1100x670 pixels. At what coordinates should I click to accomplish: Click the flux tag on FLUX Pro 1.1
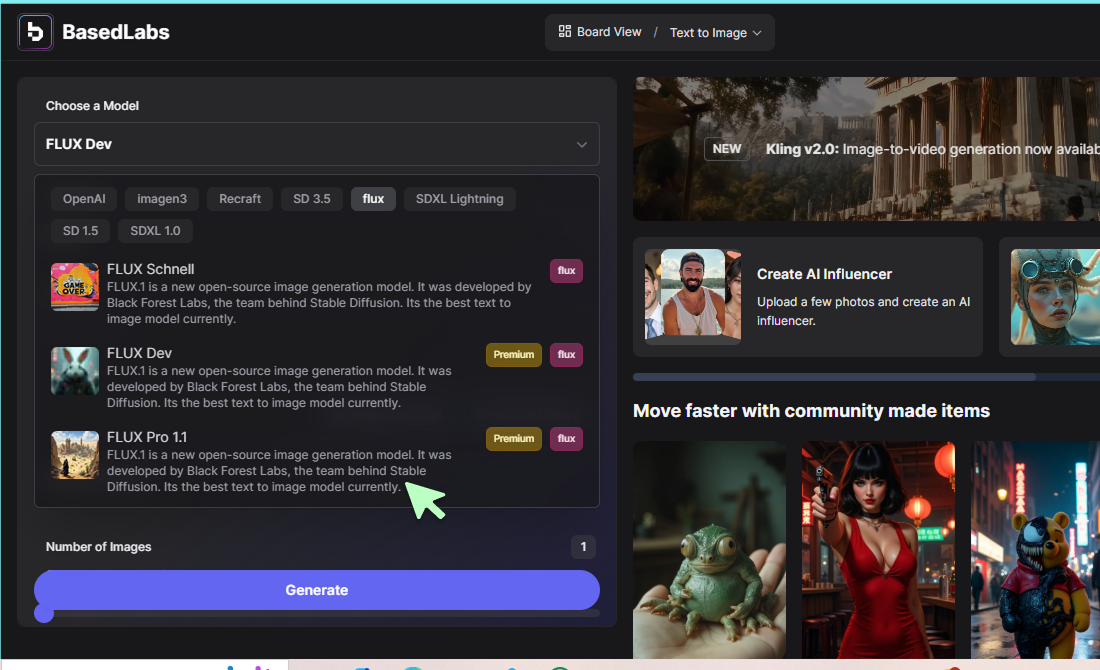point(566,439)
